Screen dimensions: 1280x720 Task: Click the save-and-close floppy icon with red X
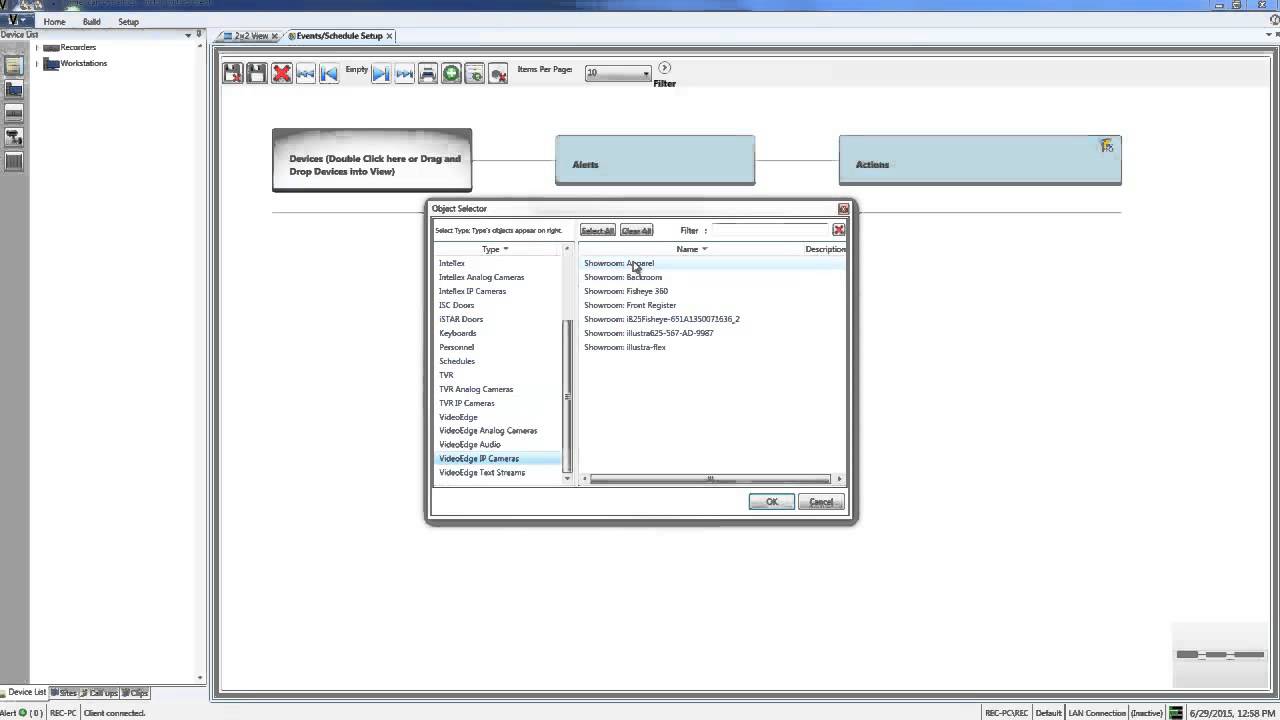click(233, 73)
